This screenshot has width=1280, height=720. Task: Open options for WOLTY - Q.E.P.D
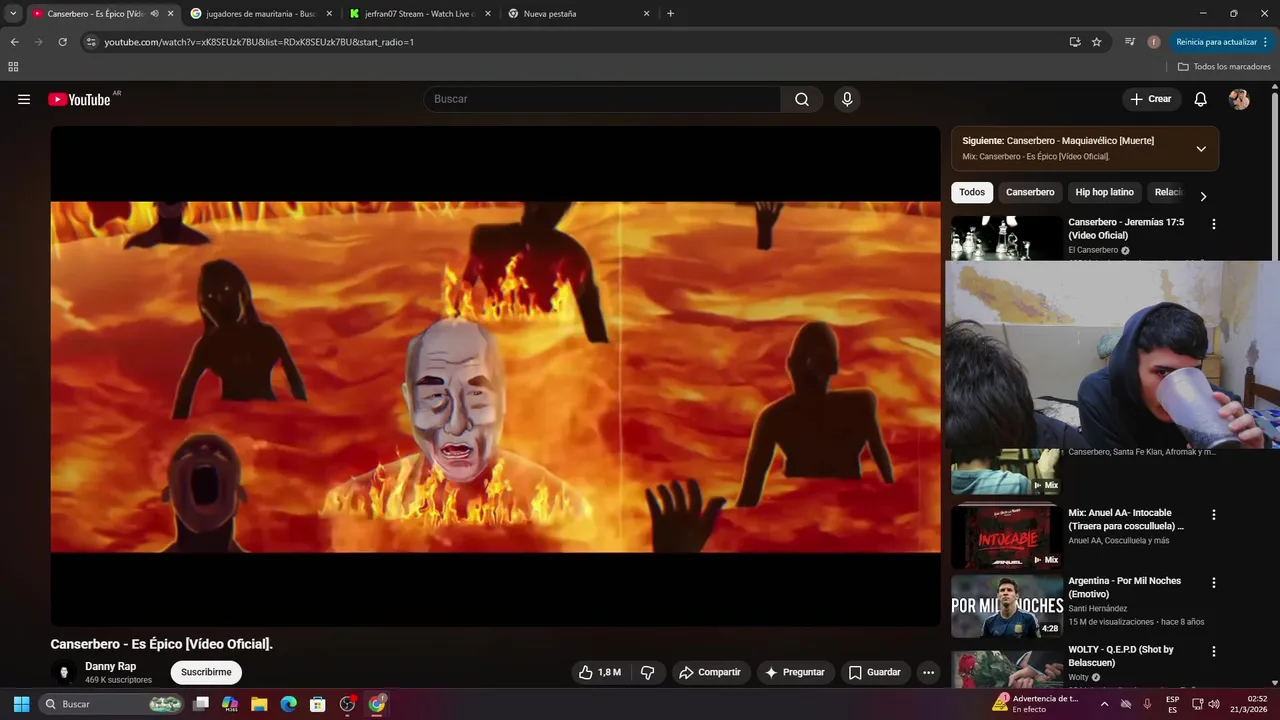click(x=1214, y=651)
